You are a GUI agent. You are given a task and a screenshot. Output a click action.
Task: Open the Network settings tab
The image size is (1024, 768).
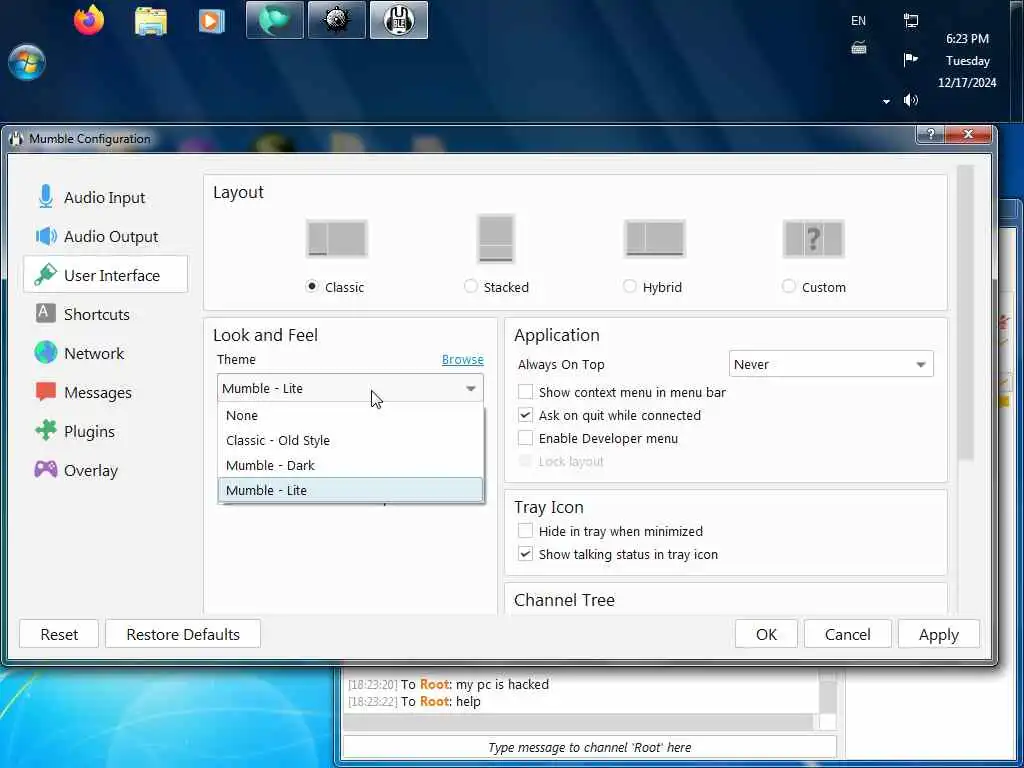tap(105, 353)
